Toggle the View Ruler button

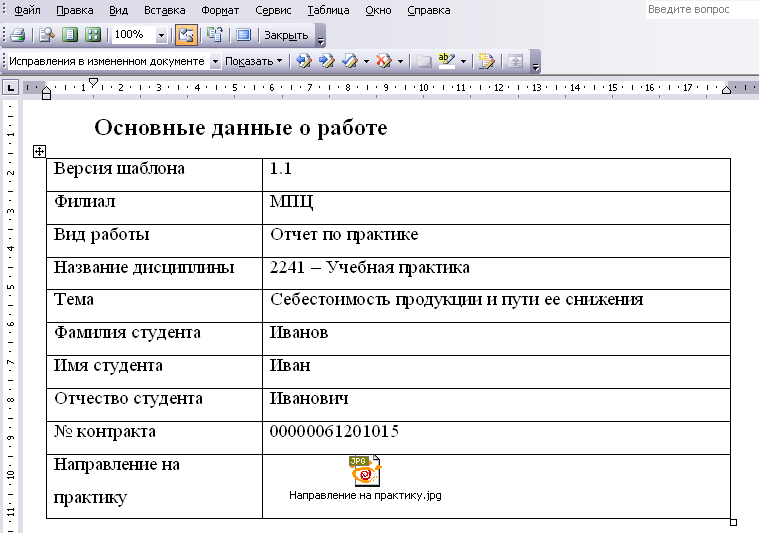pyautogui.click(x=186, y=35)
